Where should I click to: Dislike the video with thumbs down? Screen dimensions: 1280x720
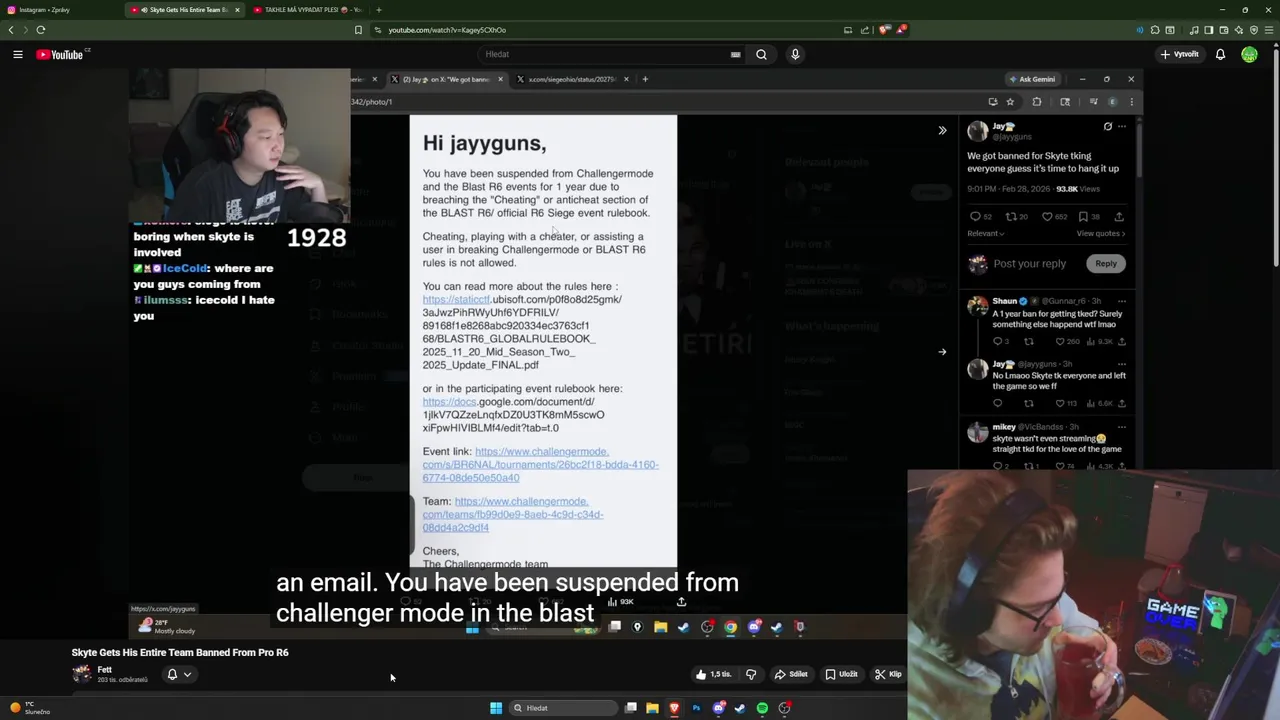[751, 674]
